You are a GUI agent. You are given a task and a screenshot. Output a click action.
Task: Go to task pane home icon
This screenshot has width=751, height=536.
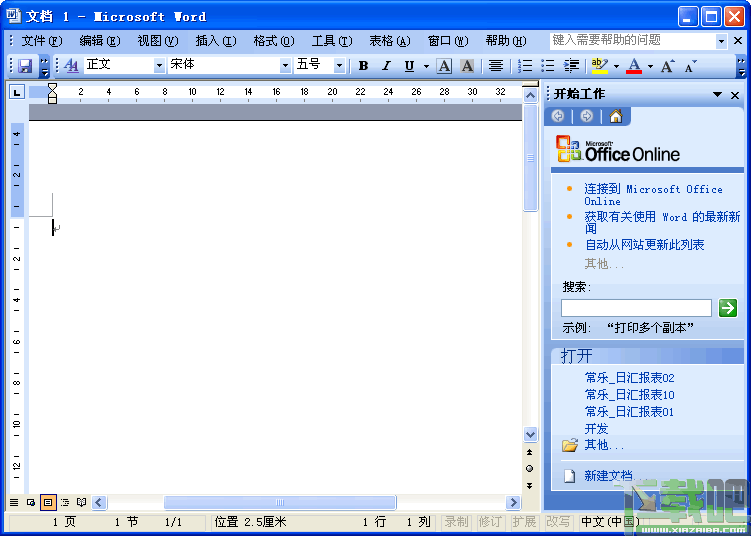[x=616, y=116]
